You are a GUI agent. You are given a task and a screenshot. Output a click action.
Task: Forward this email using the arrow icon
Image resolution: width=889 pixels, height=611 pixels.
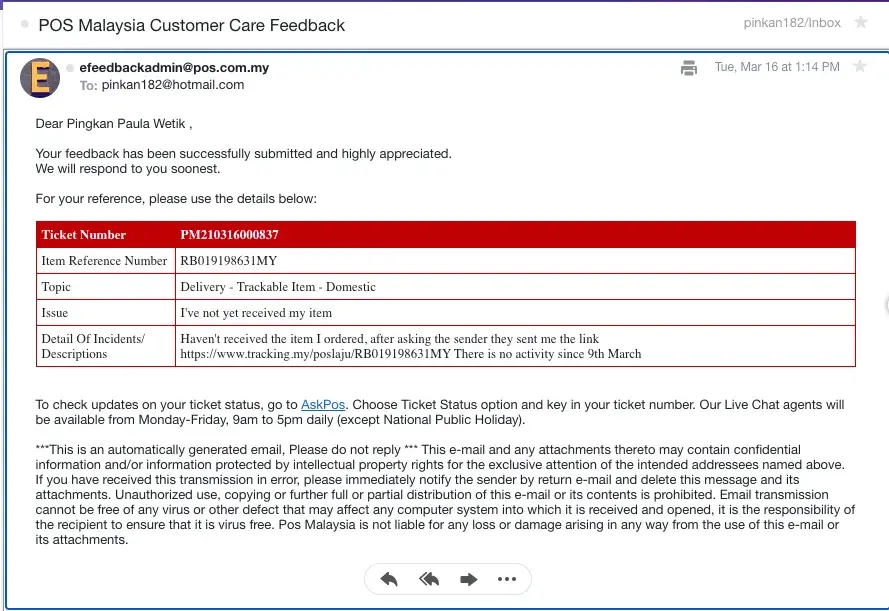(468, 579)
